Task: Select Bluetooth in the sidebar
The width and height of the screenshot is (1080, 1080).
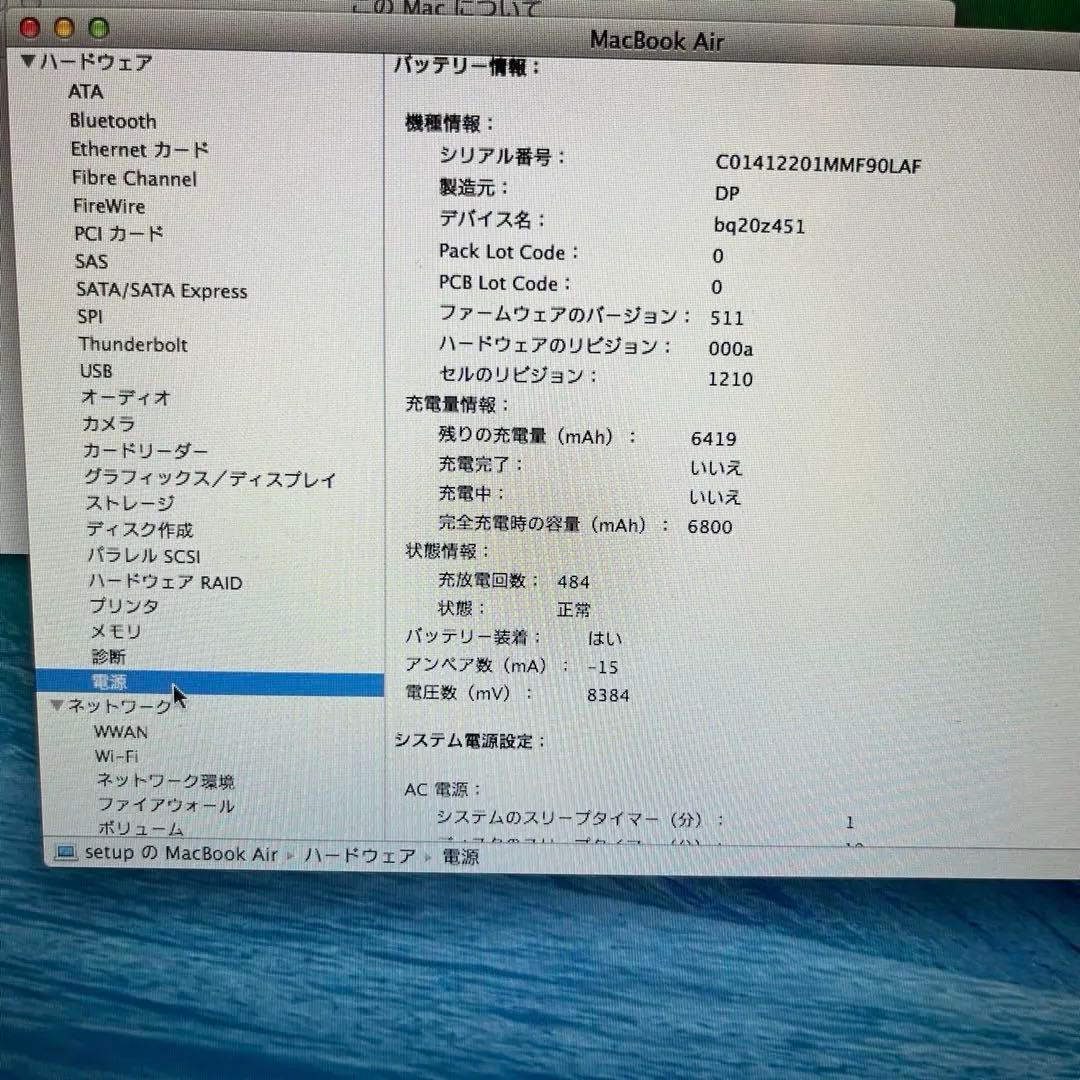Action: click(x=112, y=121)
